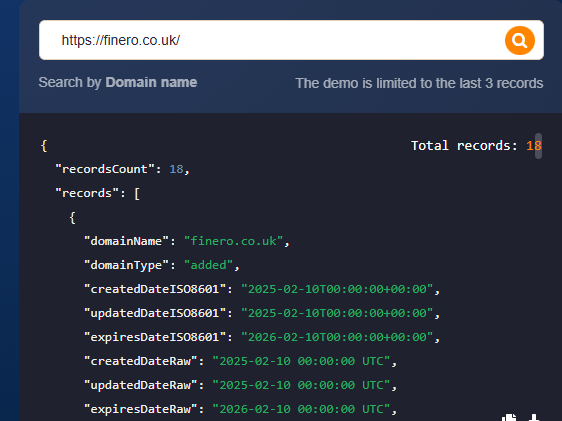Viewport: 562px width, 421px height.
Task: Click the "Search by Domain name" label
Action: (x=118, y=82)
